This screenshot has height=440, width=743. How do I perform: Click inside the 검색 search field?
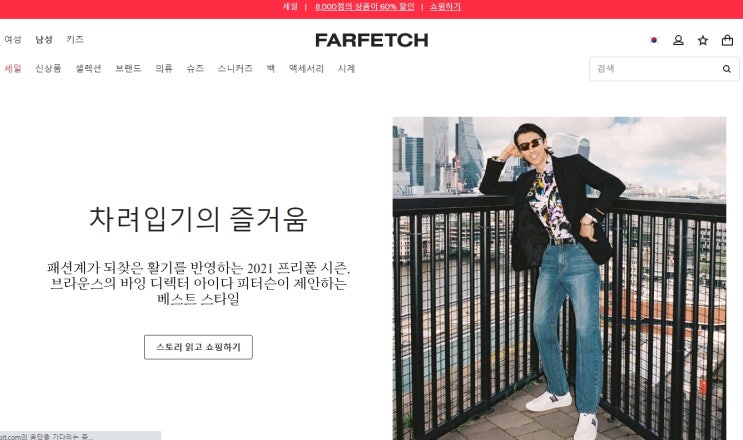654,69
